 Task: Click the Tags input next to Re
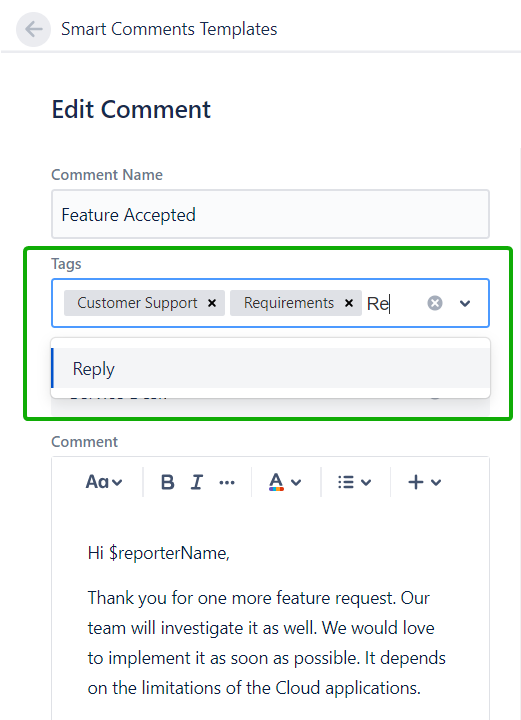point(395,304)
